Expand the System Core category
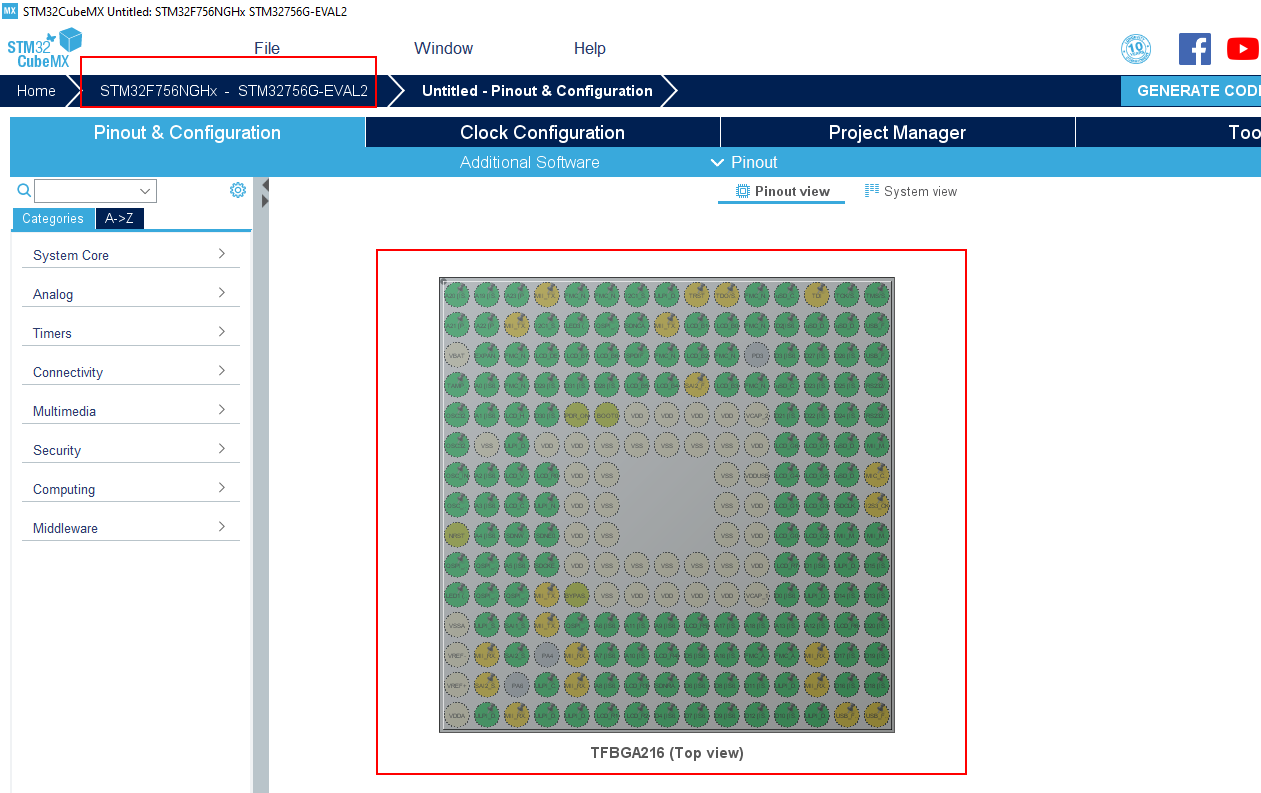Viewport: 1261px width, 793px height. click(130, 255)
